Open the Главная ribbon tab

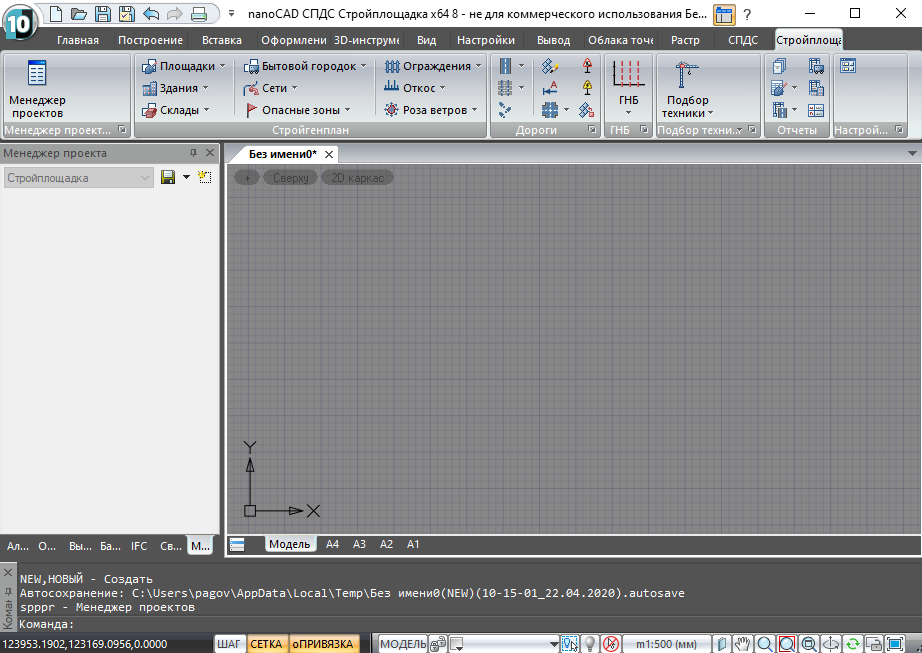[x=78, y=40]
